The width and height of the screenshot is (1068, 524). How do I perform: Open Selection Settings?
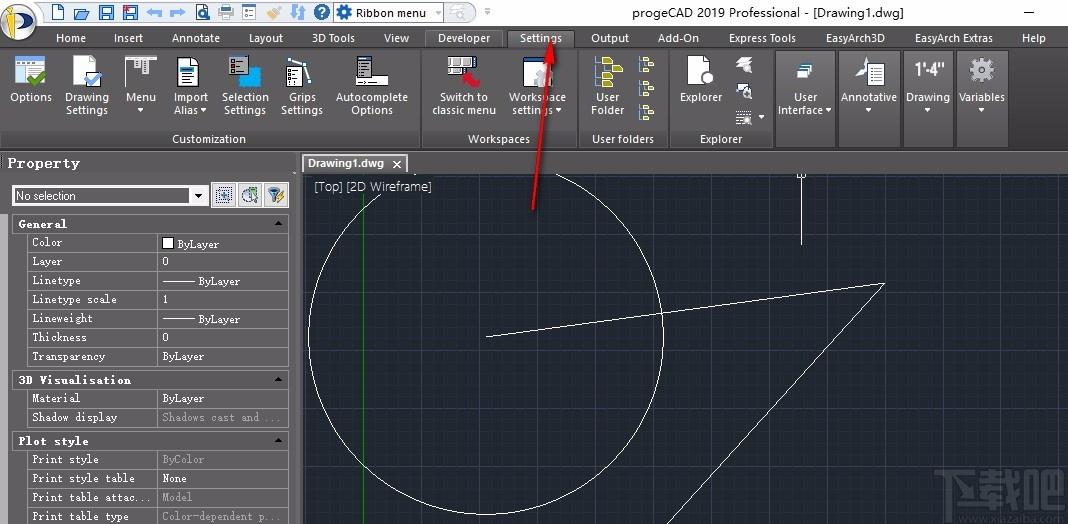click(x=245, y=87)
